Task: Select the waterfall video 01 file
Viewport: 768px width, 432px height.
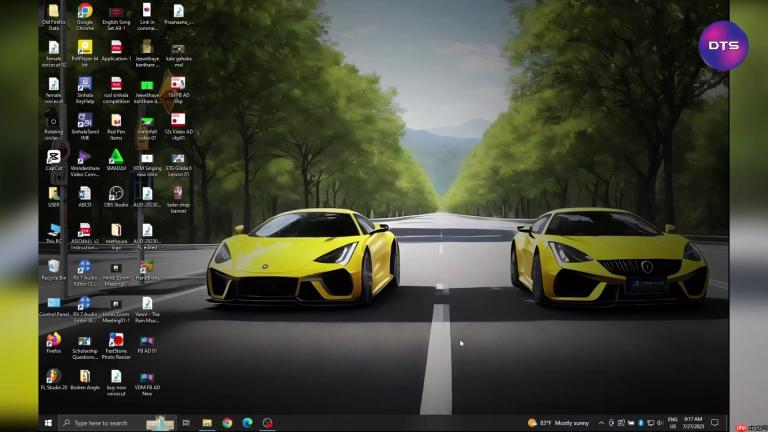Action: click(147, 127)
